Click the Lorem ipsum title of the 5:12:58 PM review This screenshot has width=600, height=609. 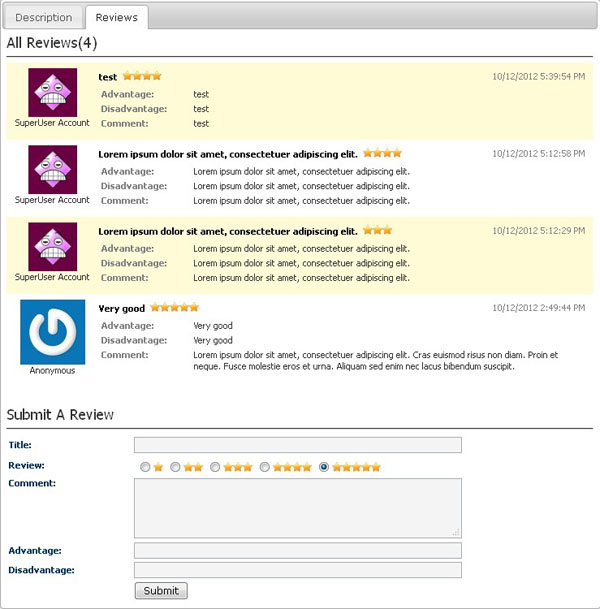228,154
